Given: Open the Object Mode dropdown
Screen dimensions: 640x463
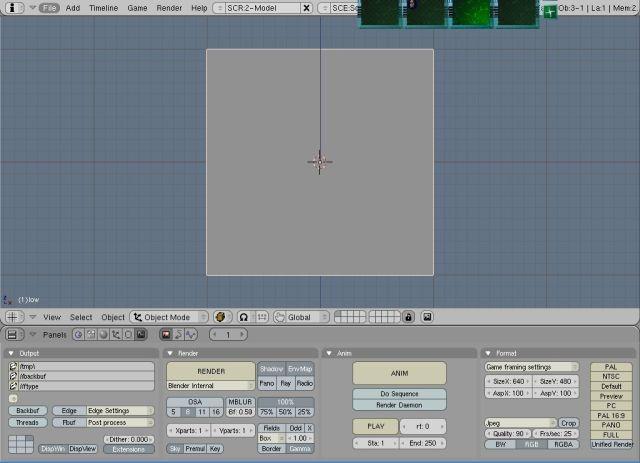Looking at the screenshot, I should pos(169,317).
